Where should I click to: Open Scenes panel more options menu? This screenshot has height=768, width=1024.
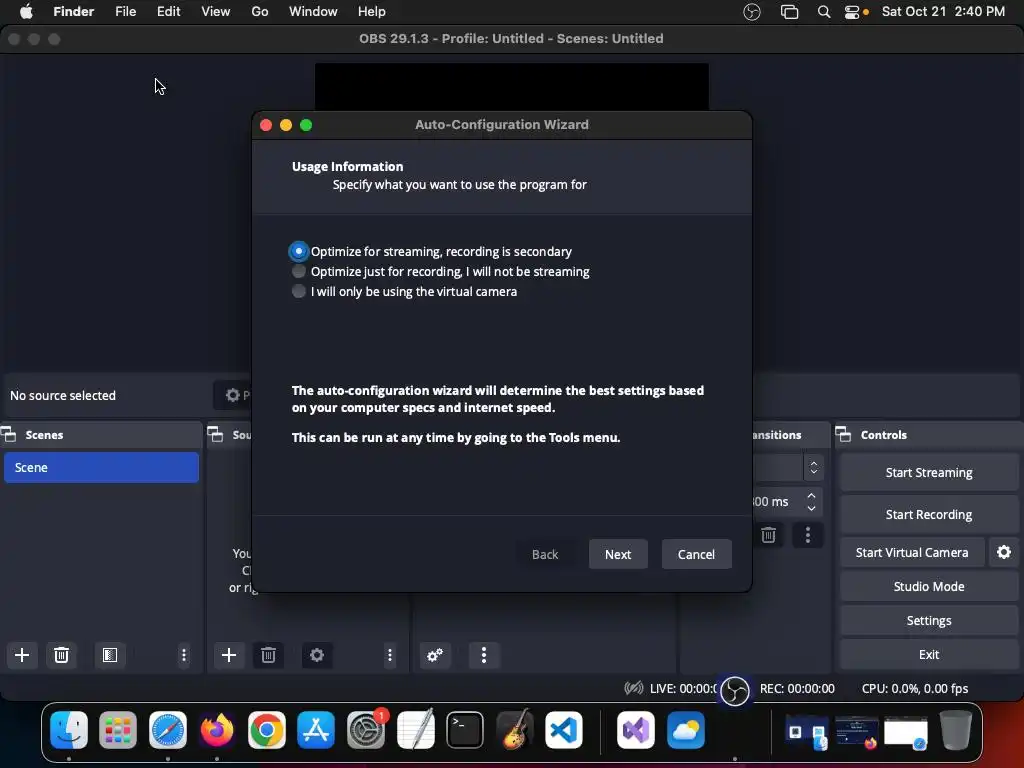(x=184, y=655)
